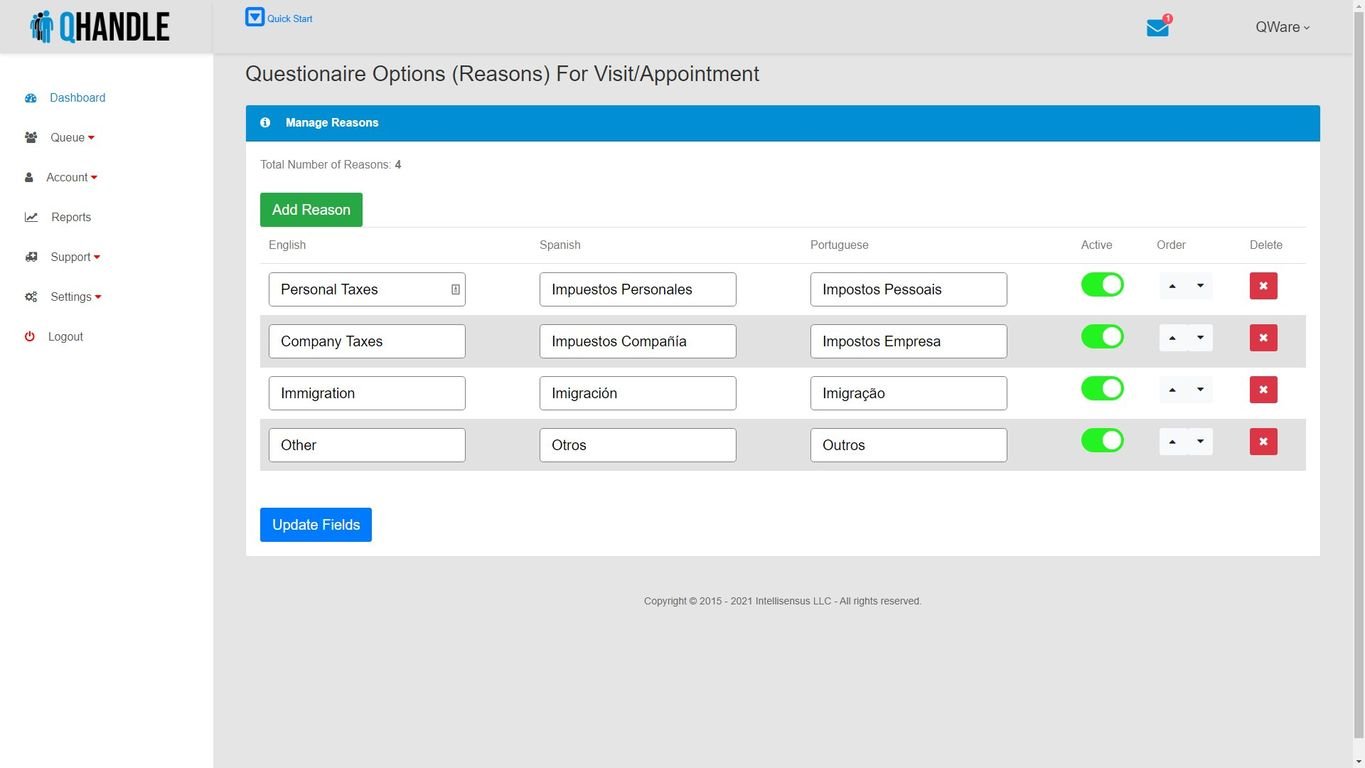This screenshot has width=1365, height=768.
Task: Click the QHandle logo
Action: tap(100, 27)
